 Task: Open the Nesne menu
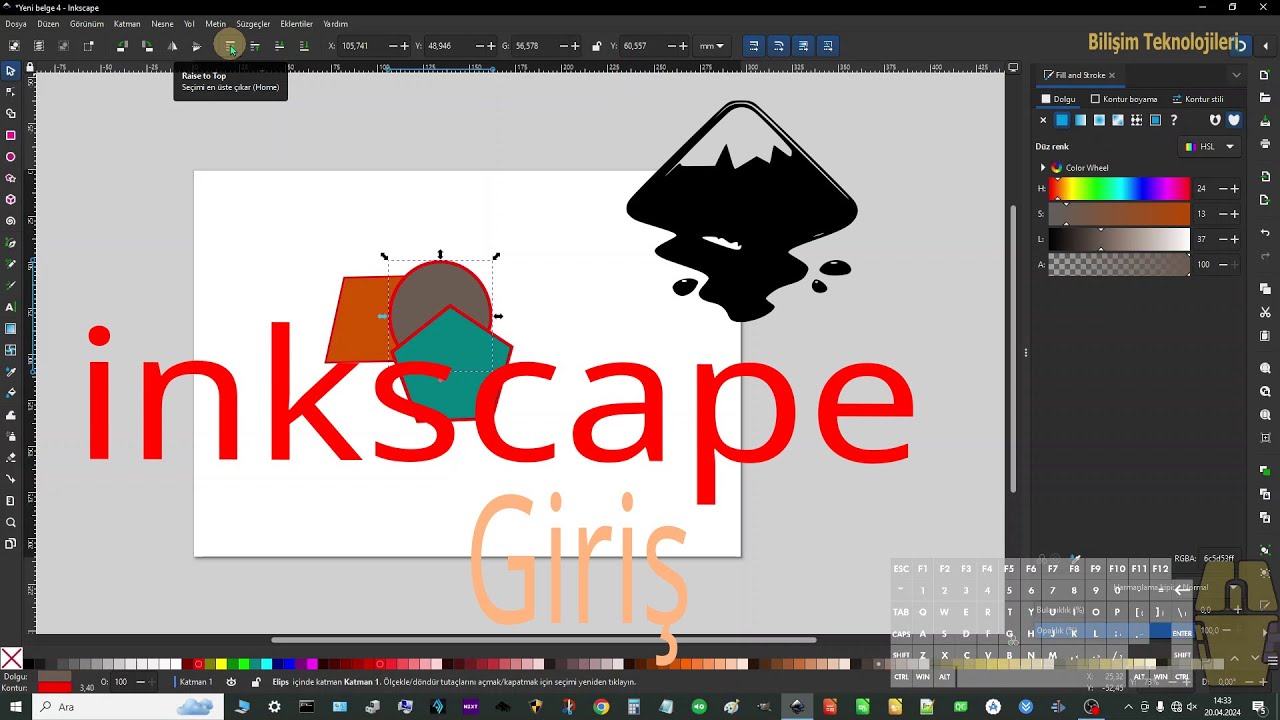coord(162,24)
